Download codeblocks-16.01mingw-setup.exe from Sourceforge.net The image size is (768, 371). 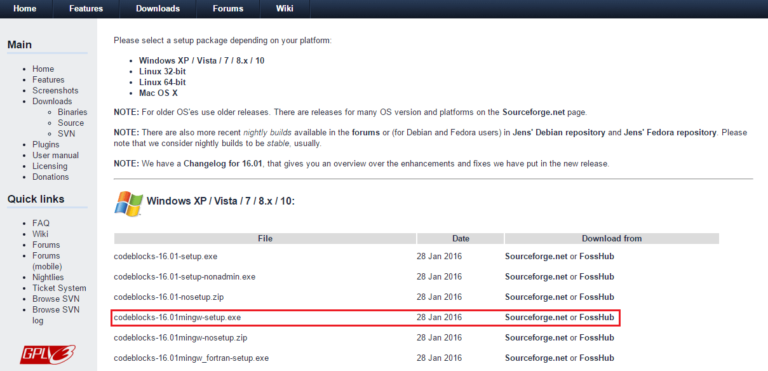coord(536,318)
